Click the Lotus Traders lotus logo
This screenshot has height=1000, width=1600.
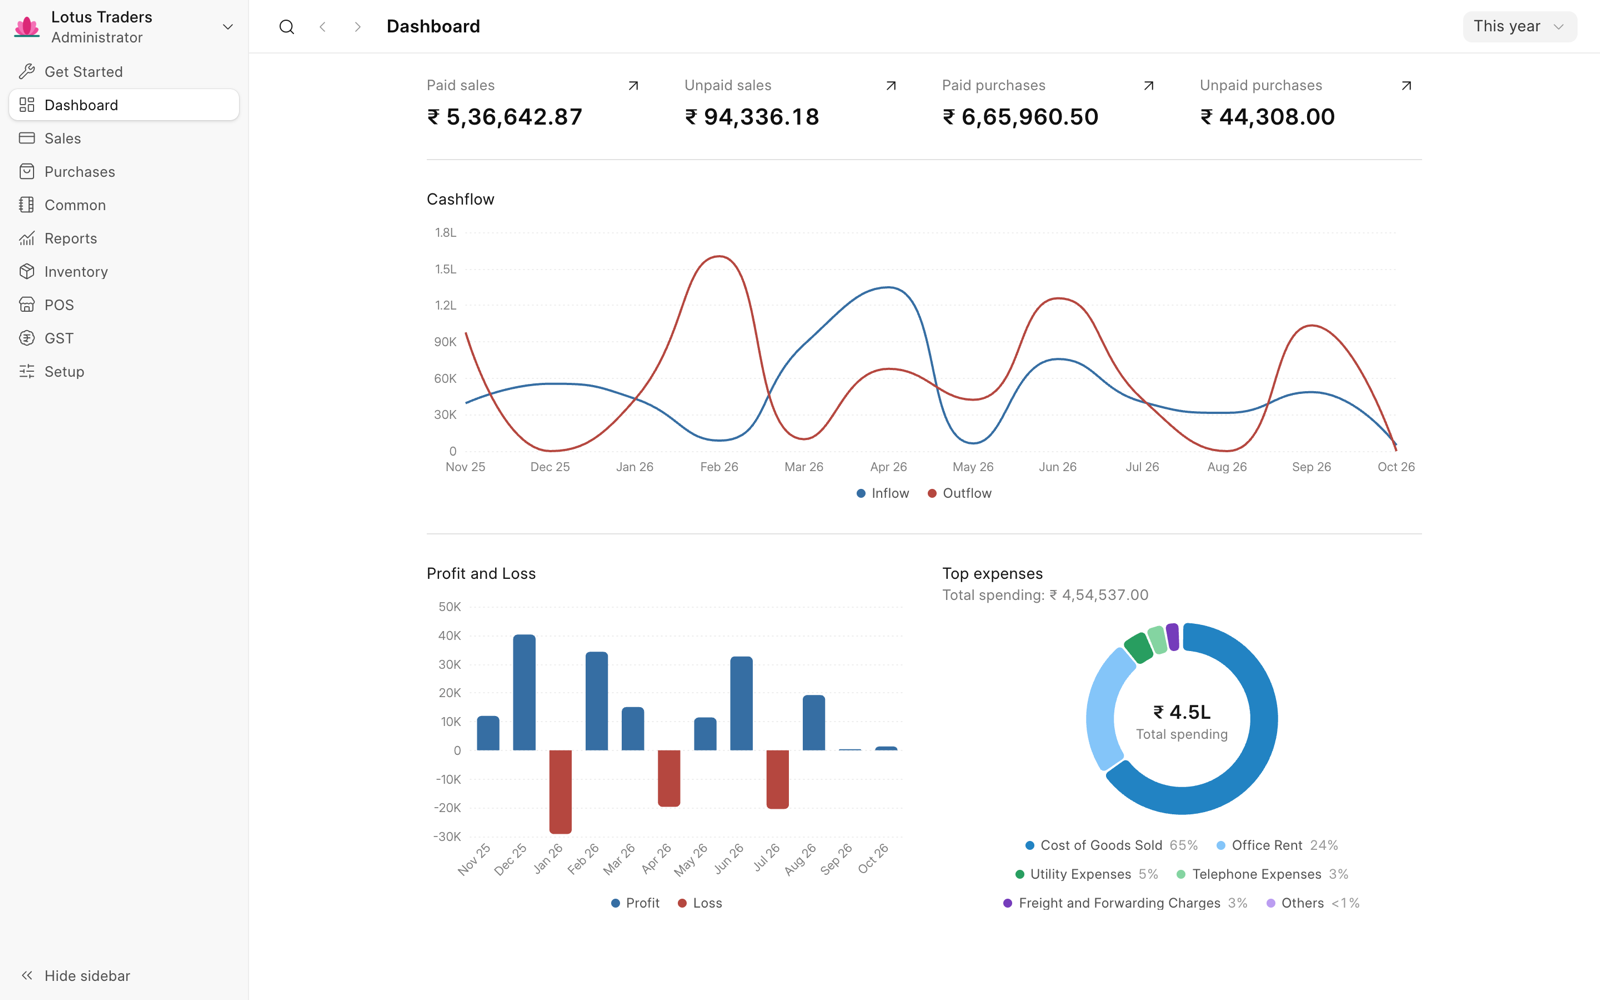[x=27, y=27]
